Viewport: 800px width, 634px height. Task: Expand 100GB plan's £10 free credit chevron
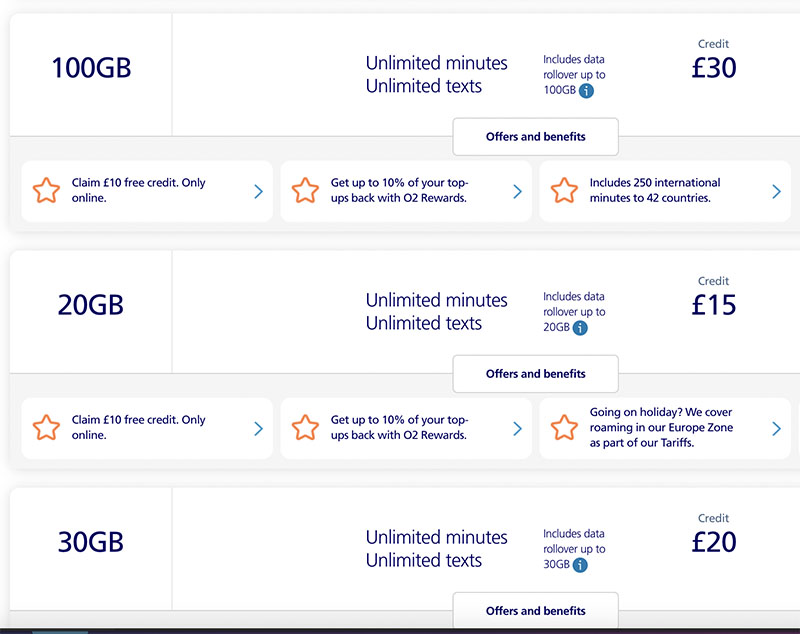[x=258, y=191]
